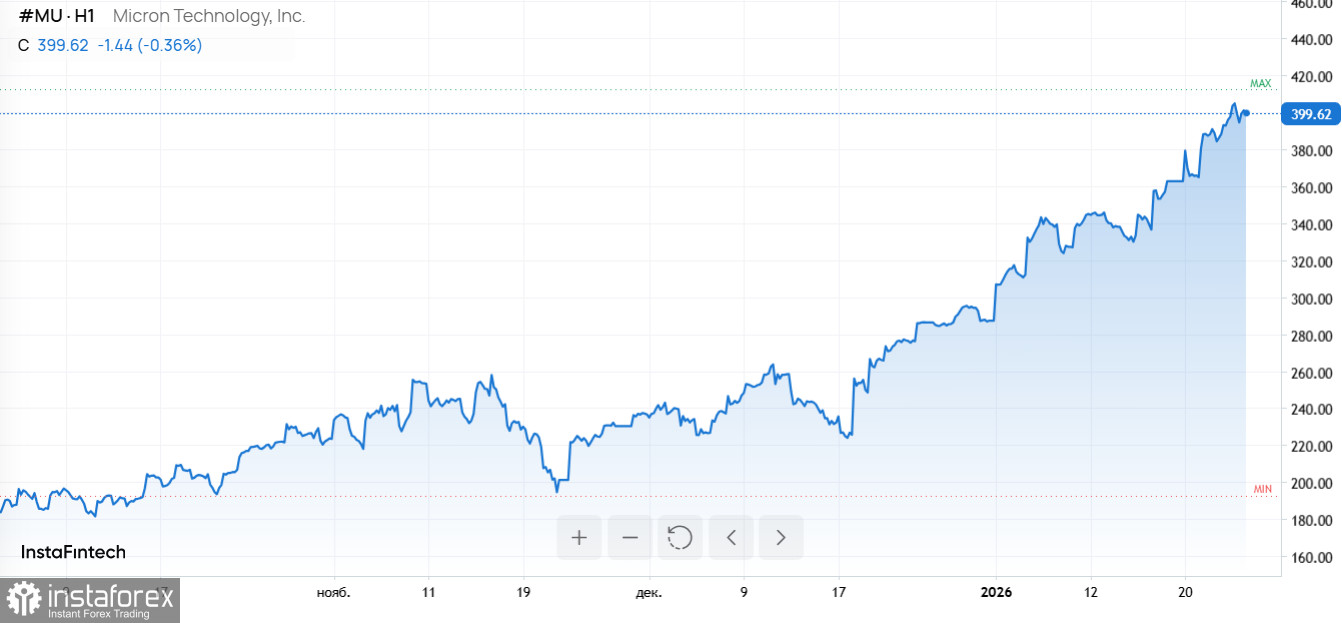Click the MAX level label

tap(1260, 84)
